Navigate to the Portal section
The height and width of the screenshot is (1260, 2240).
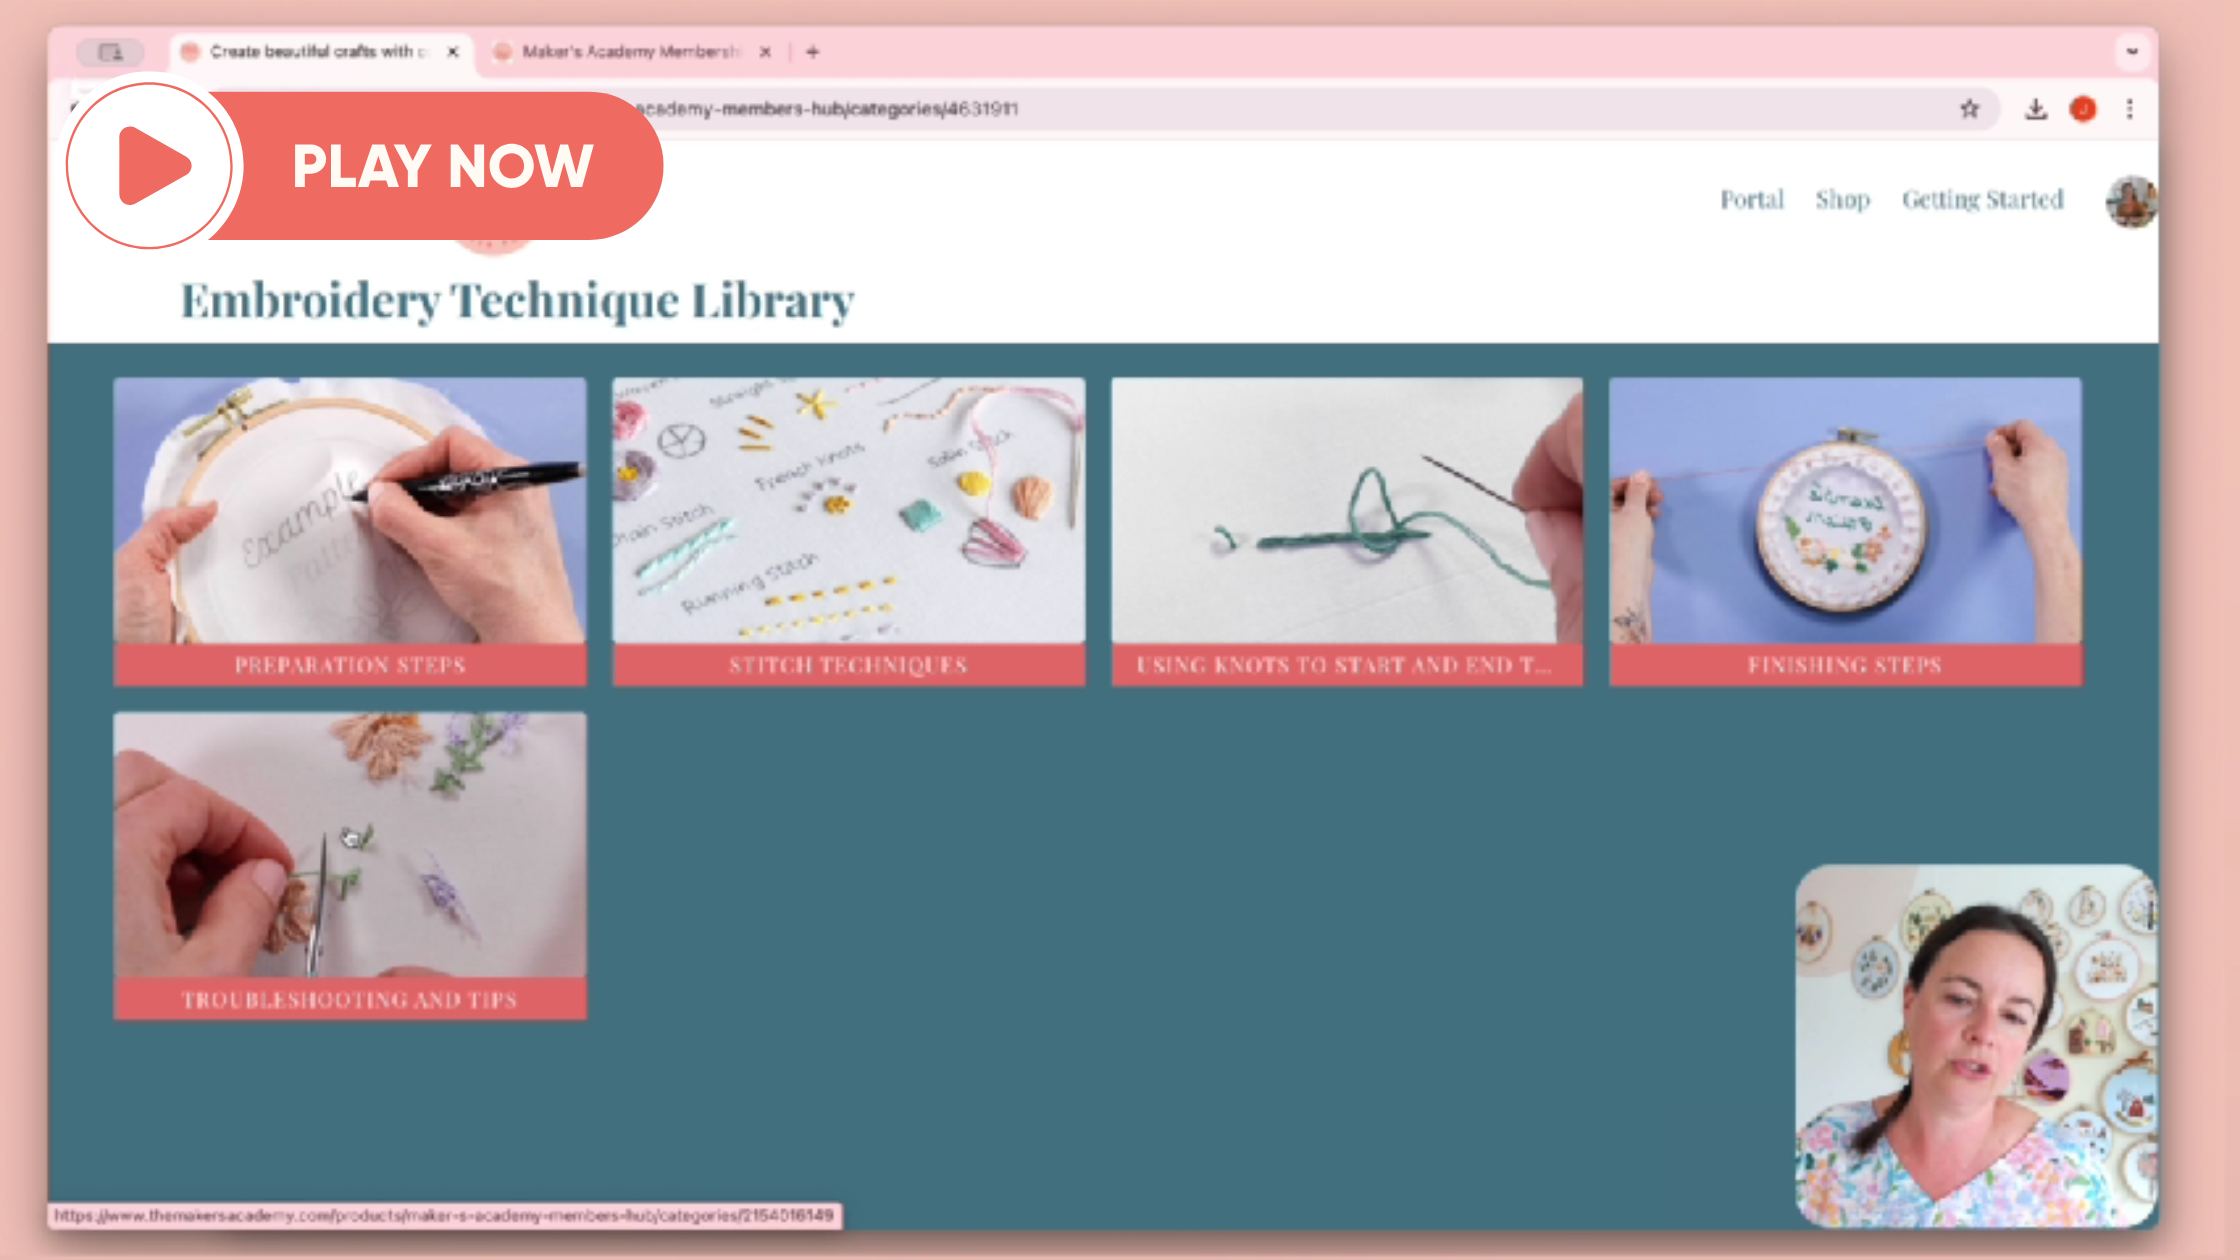[x=1752, y=199]
